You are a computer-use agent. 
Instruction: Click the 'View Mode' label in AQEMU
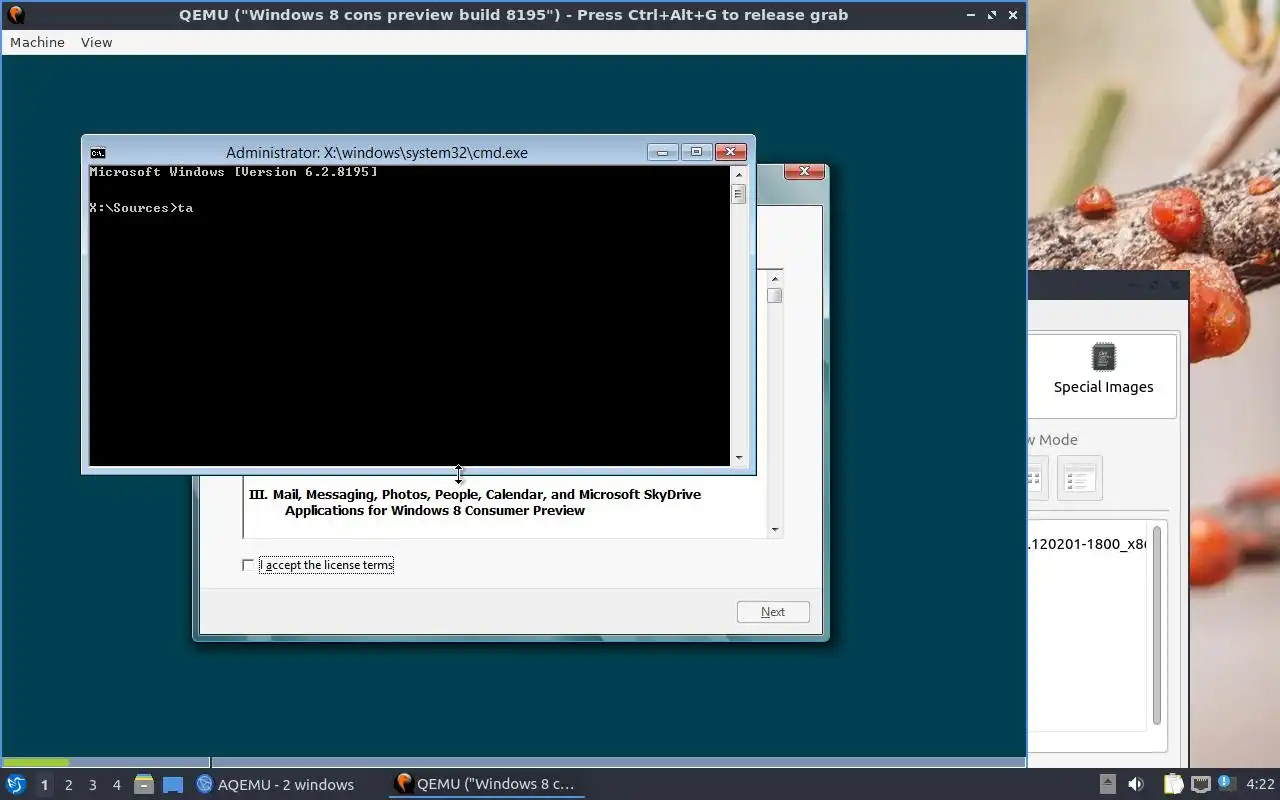click(x=1053, y=440)
